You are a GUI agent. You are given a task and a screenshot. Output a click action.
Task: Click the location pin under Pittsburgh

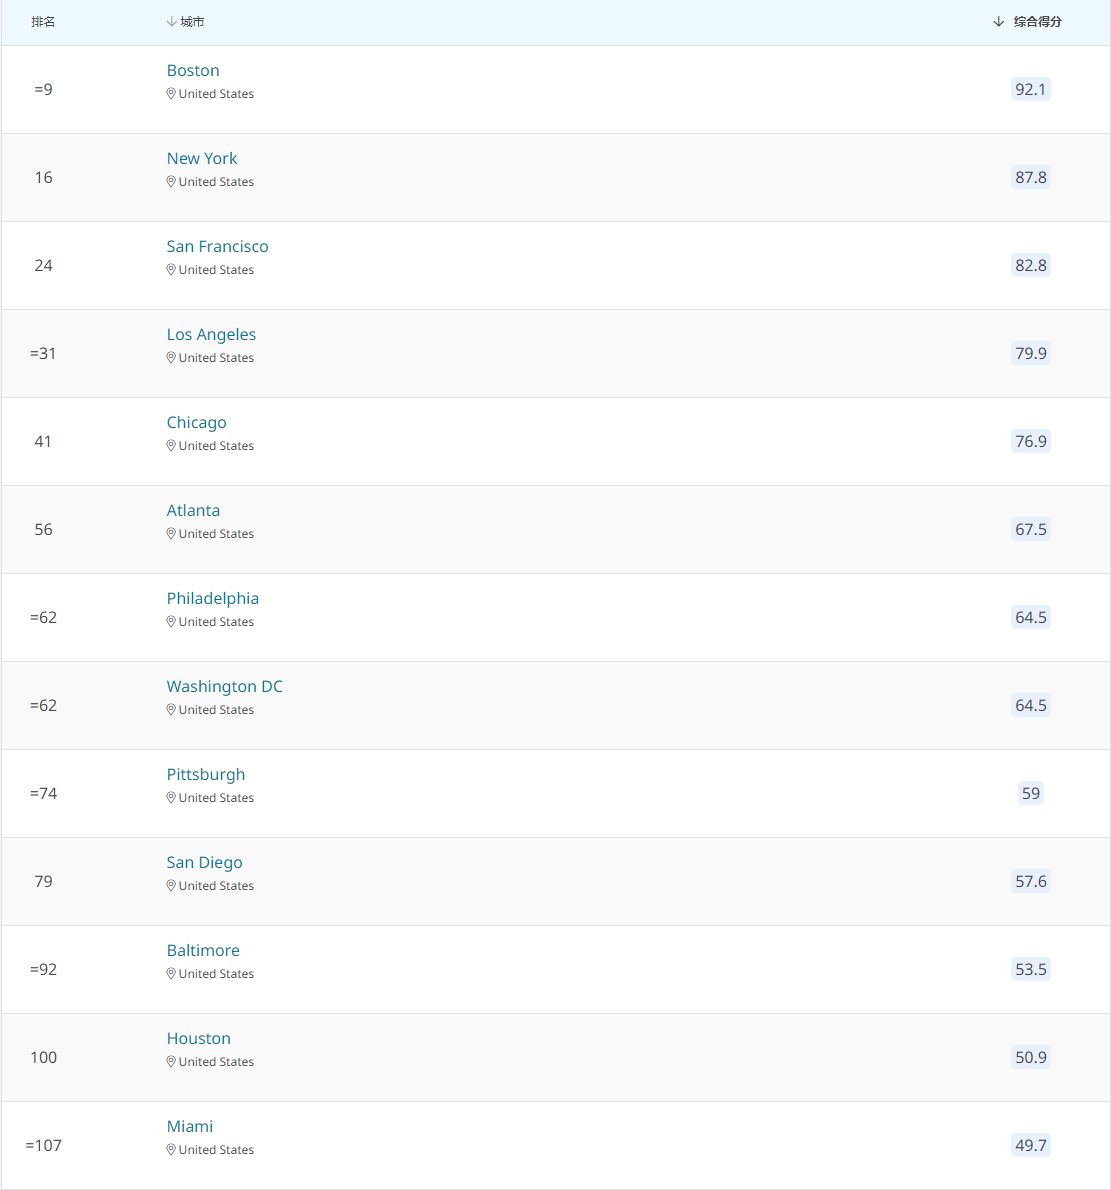pos(171,798)
